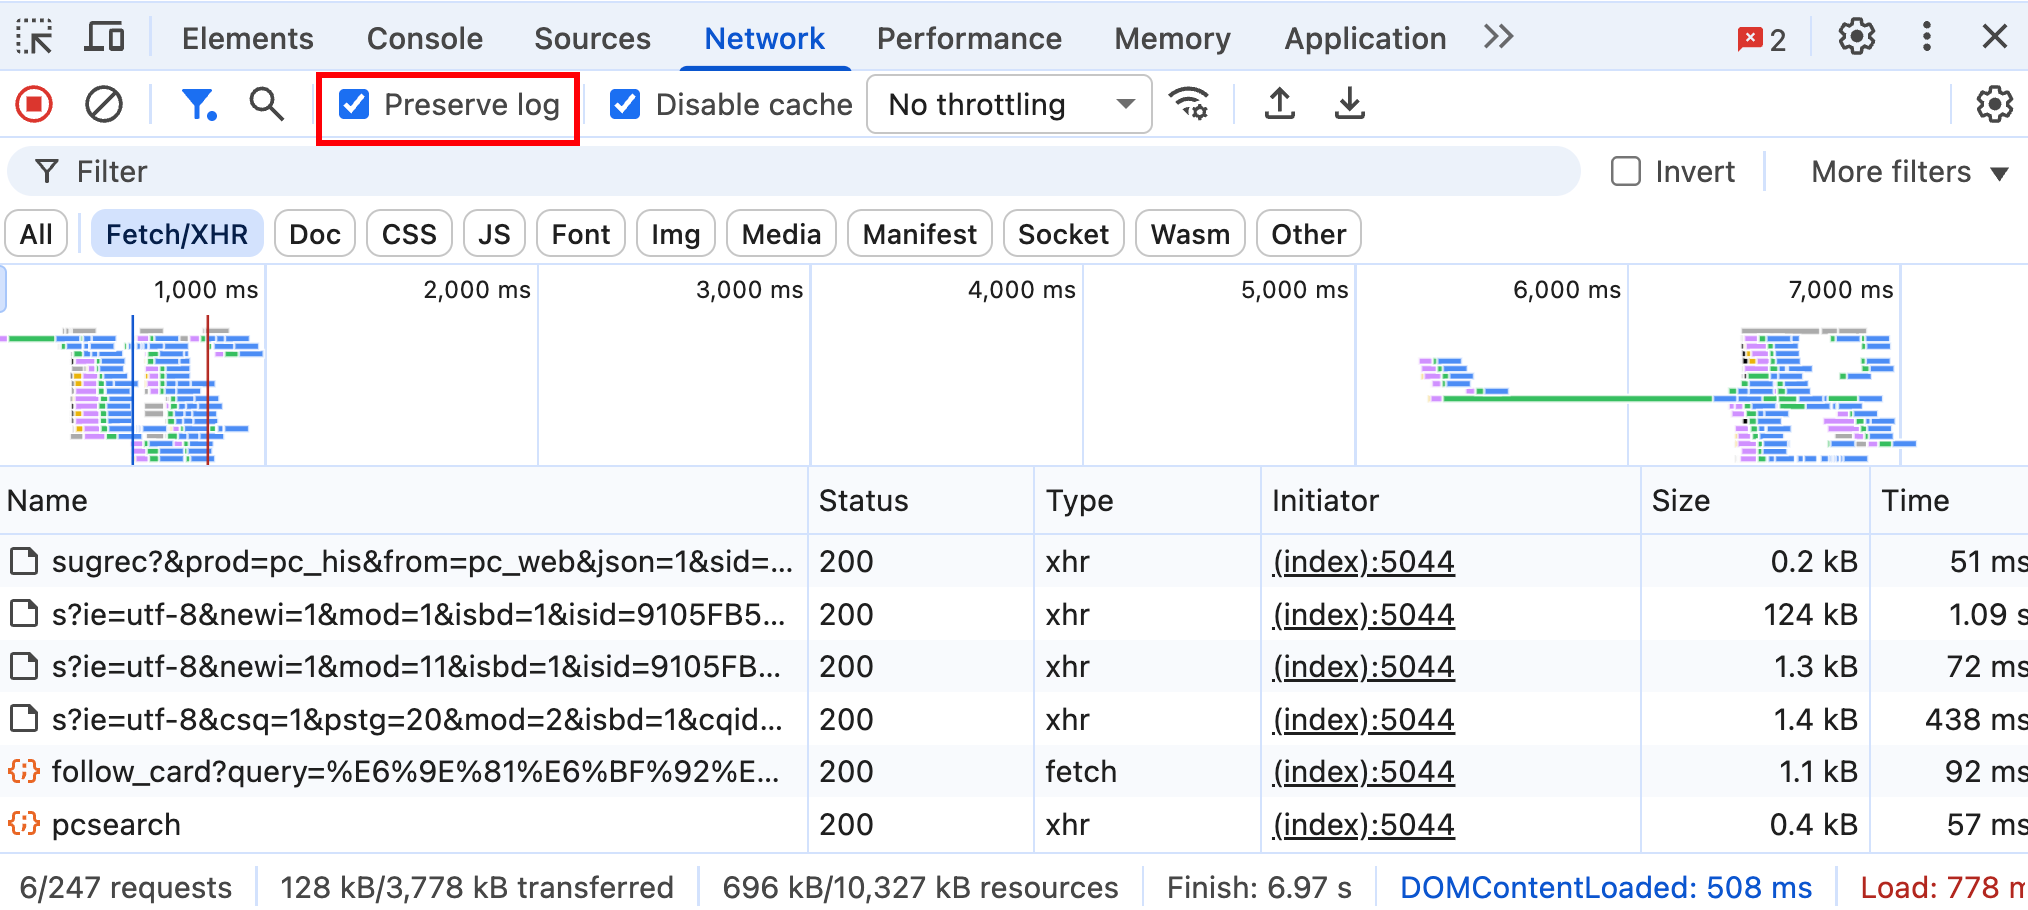Export HAR file with download icon
The height and width of the screenshot is (910, 2028).
1350,104
